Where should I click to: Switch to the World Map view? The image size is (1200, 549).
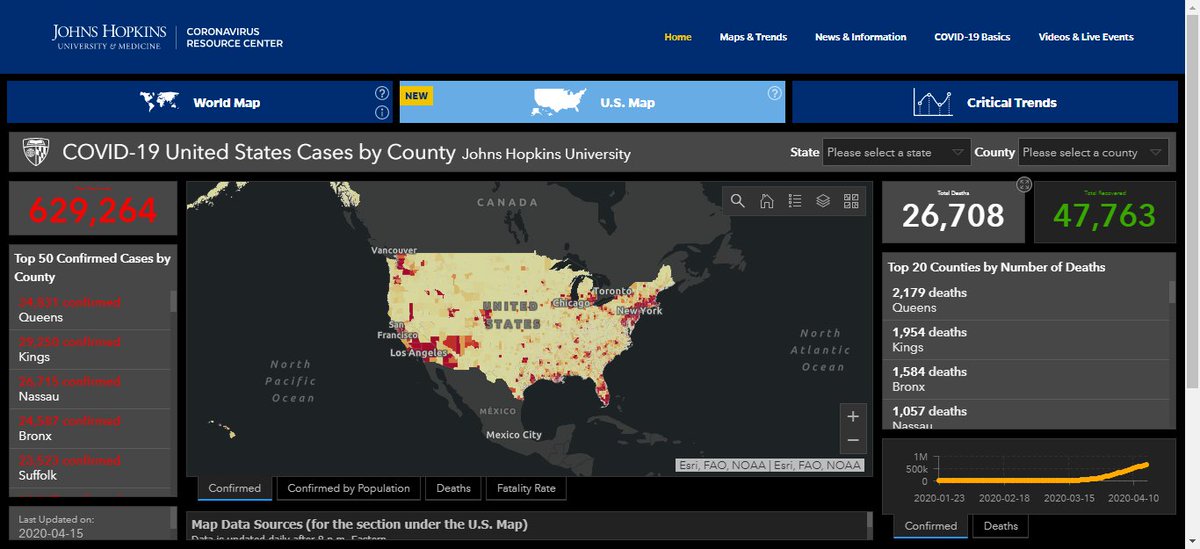pos(200,102)
